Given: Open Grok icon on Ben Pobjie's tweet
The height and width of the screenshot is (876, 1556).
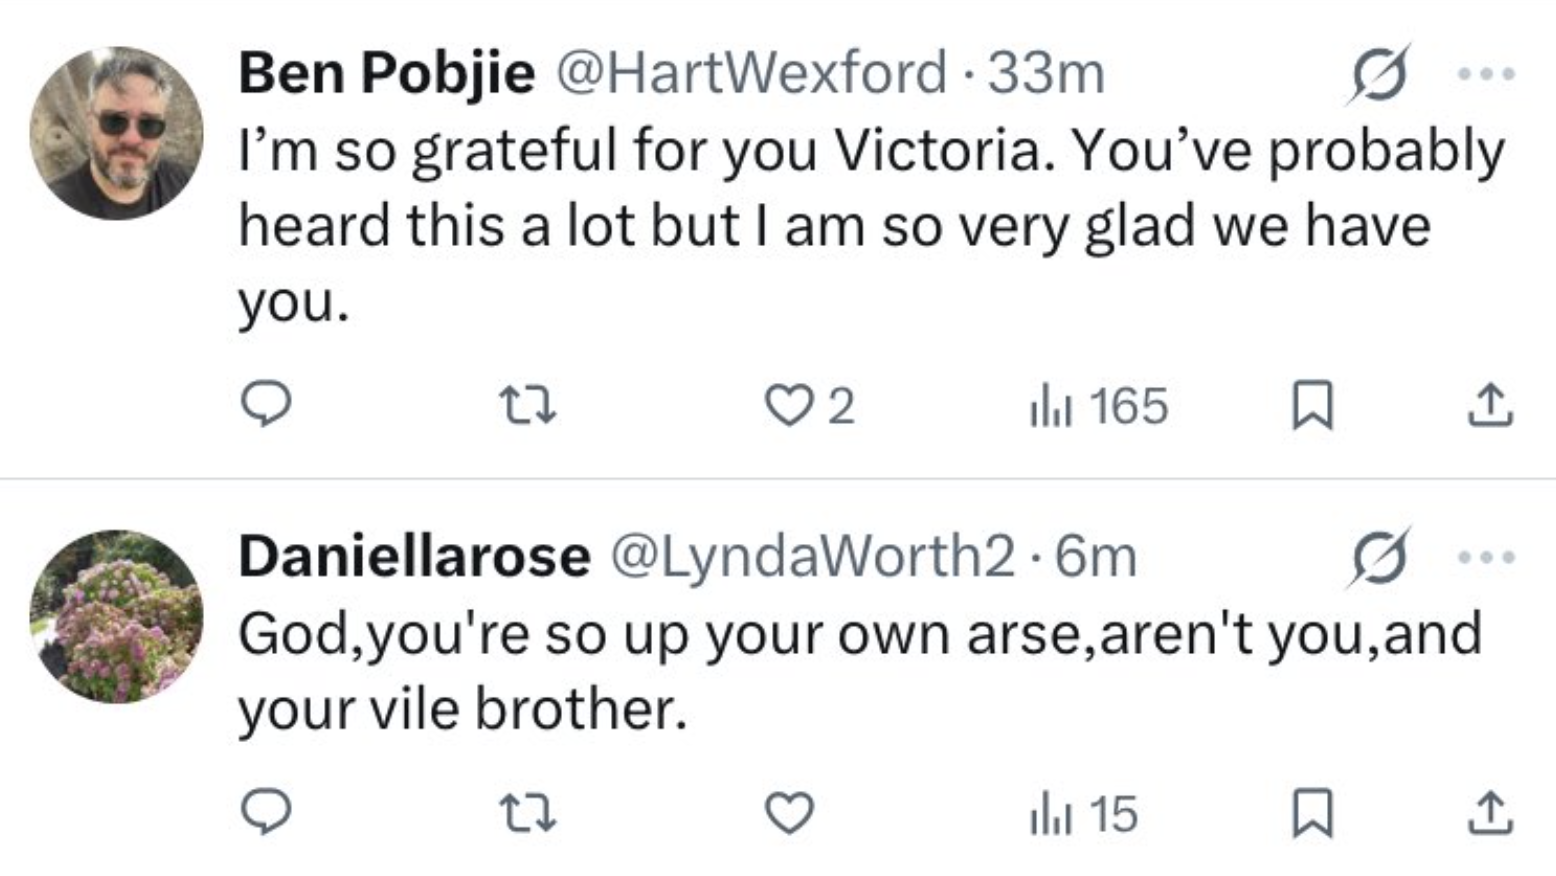Looking at the screenshot, I should (x=1379, y=75).
